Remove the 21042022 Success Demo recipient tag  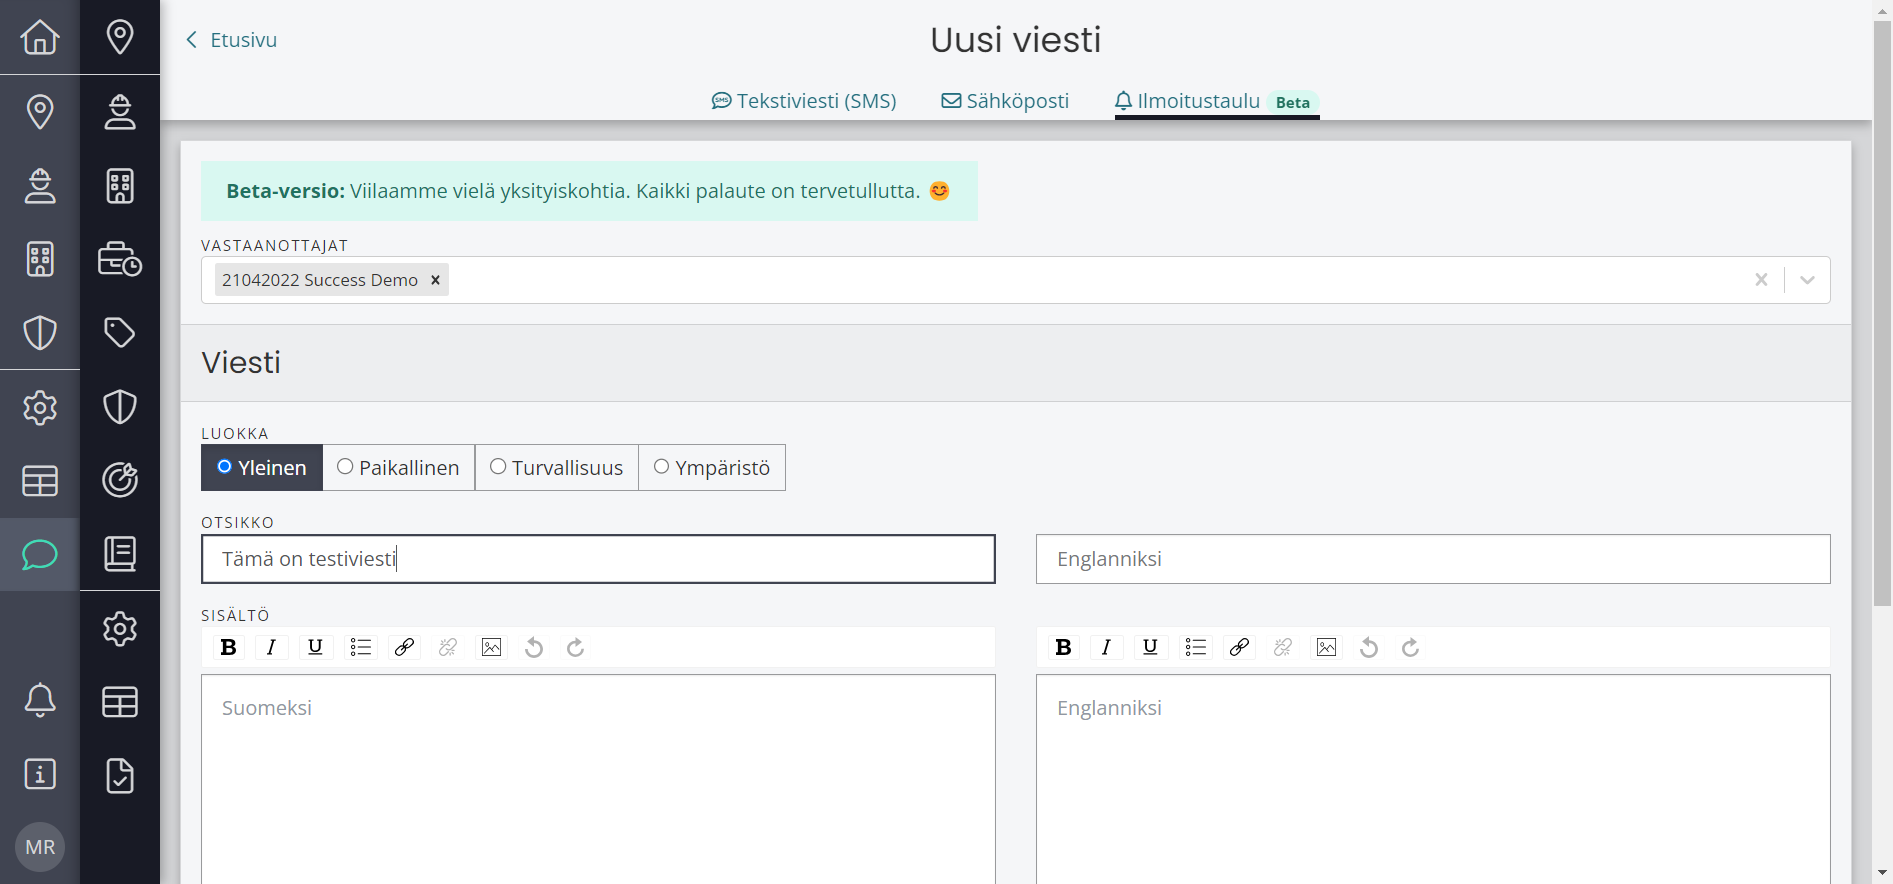coord(435,280)
